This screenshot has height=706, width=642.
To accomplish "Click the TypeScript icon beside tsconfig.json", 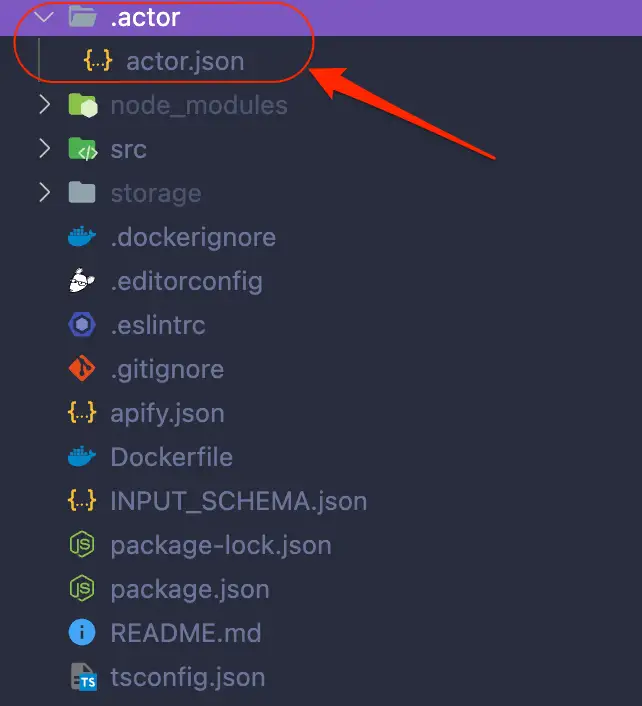I will pyautogui.click(x=81, y=677).
